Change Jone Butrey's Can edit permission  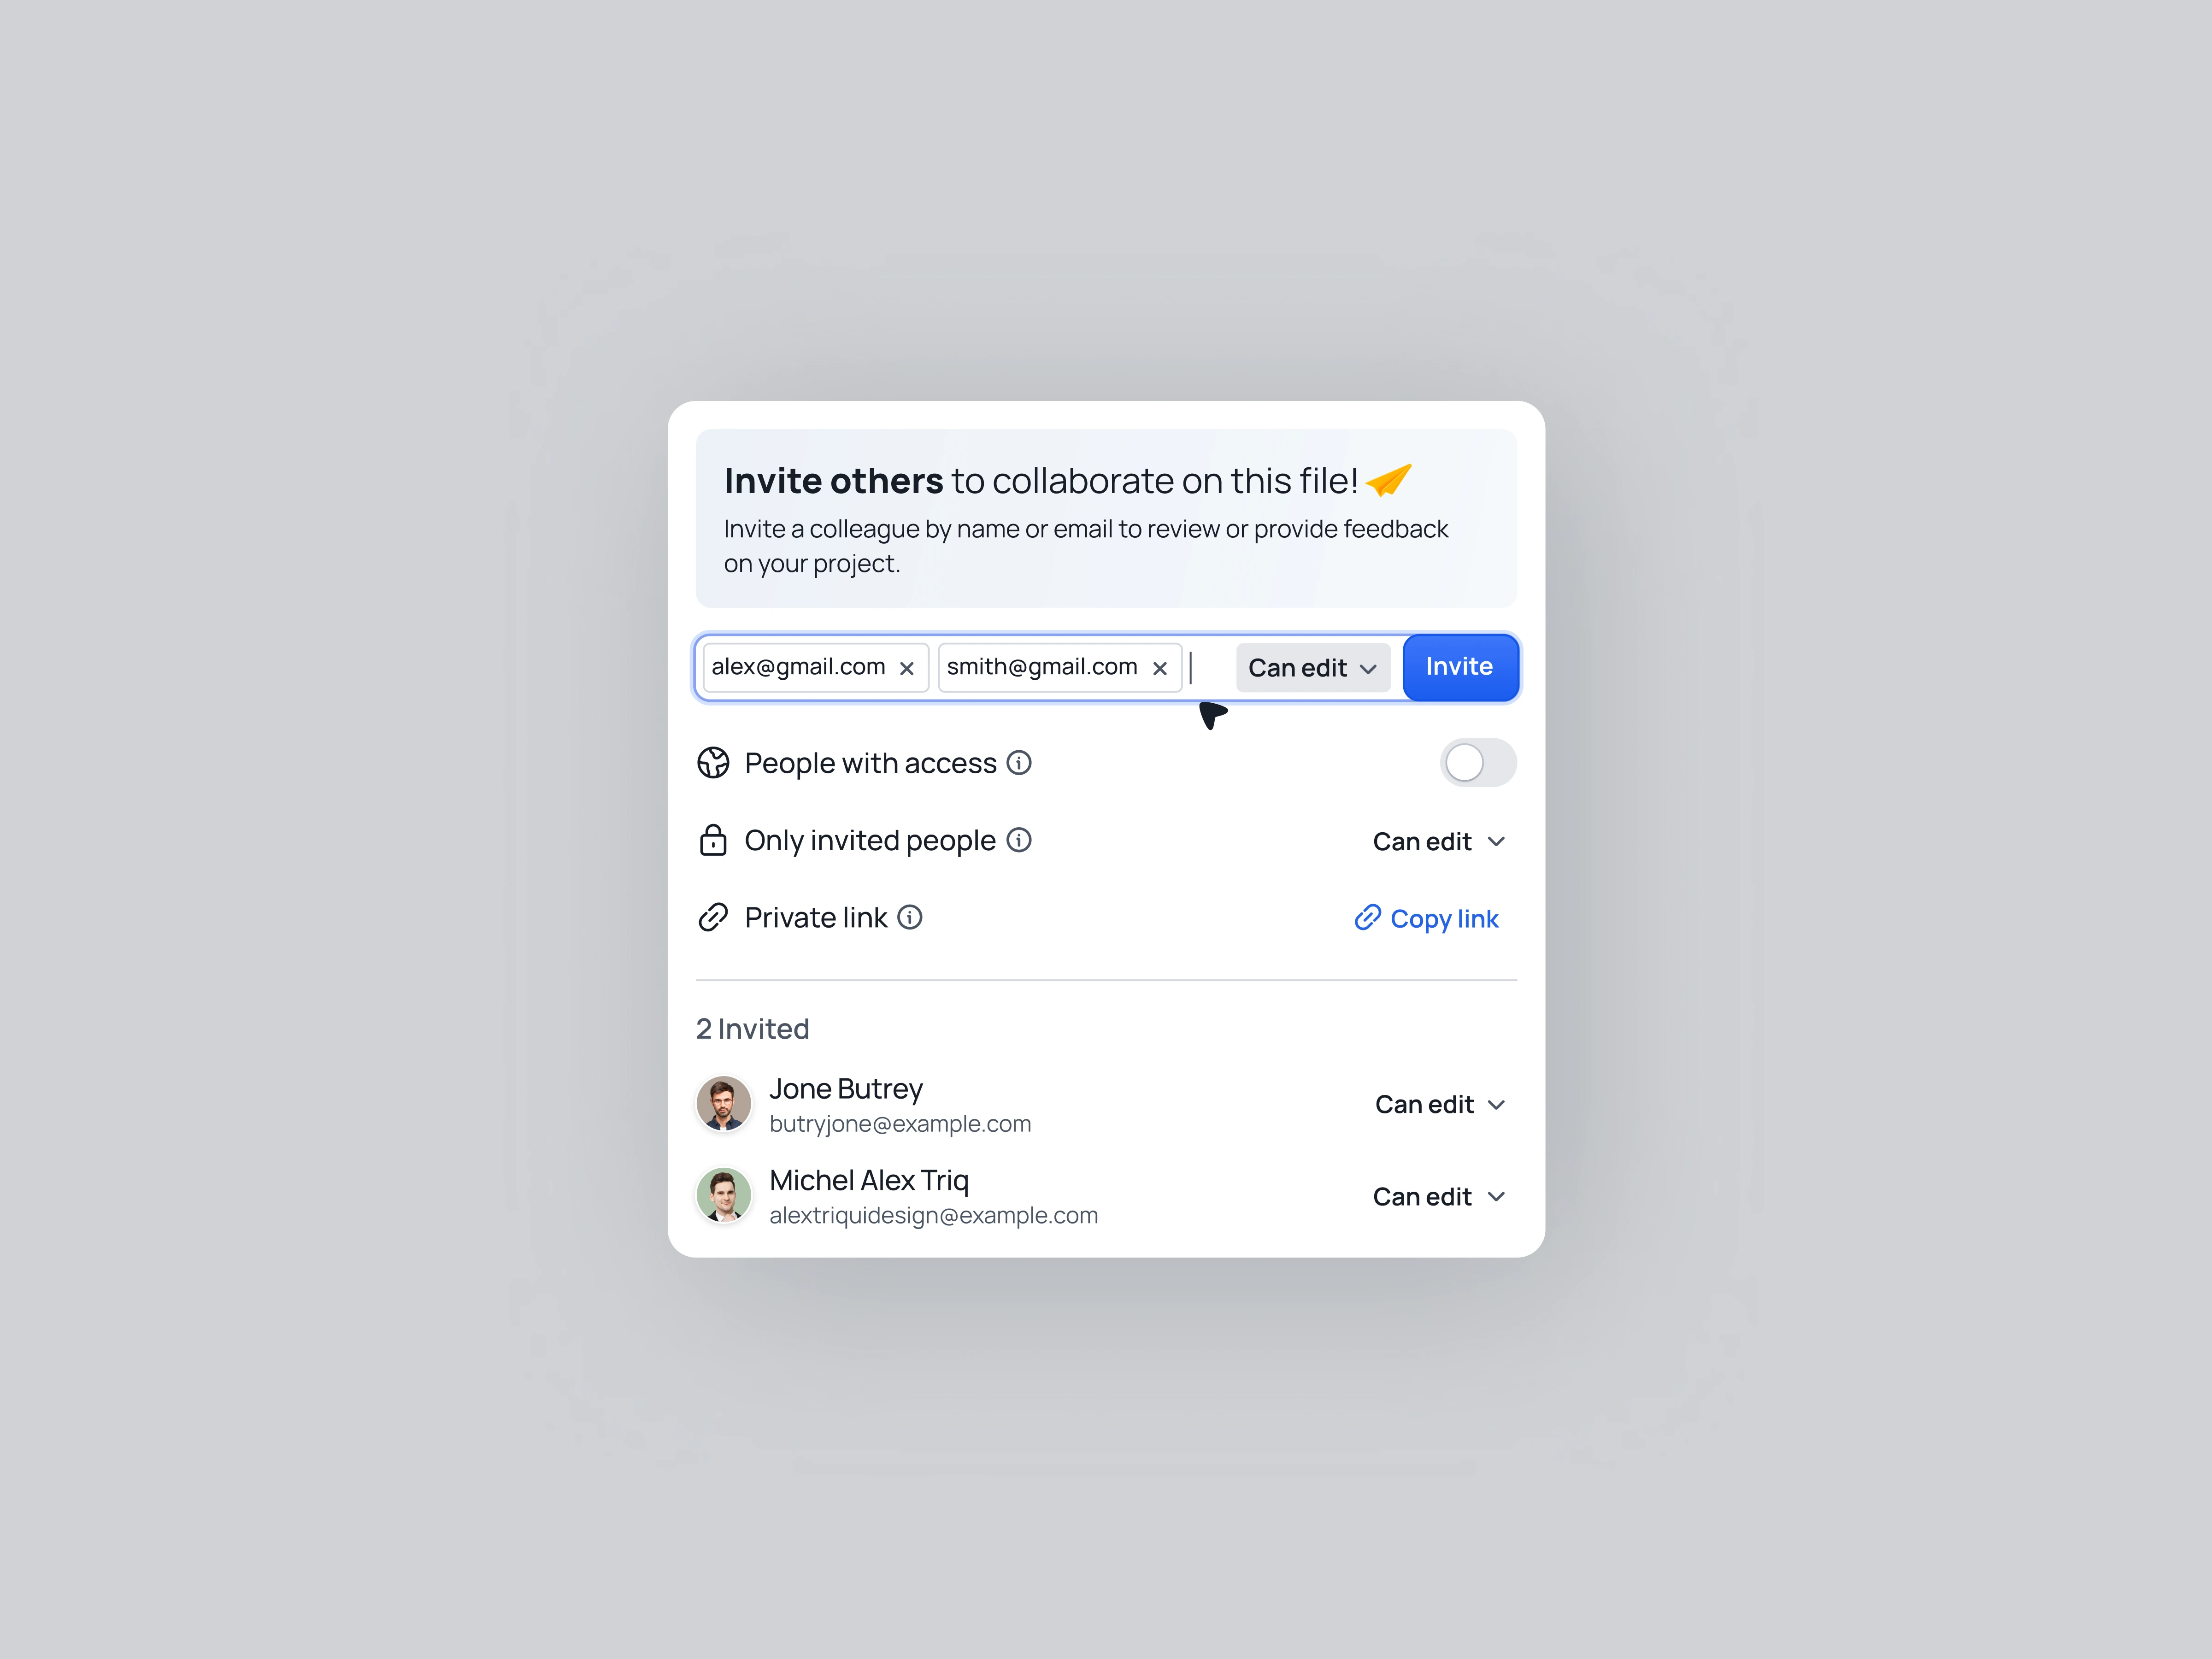tap(1439, 1105)
